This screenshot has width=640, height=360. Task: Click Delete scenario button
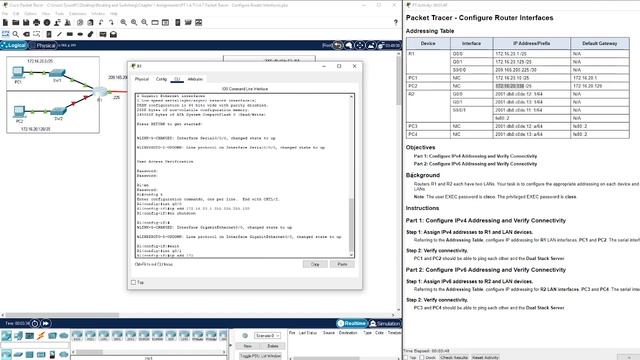(x=272, y=346)
